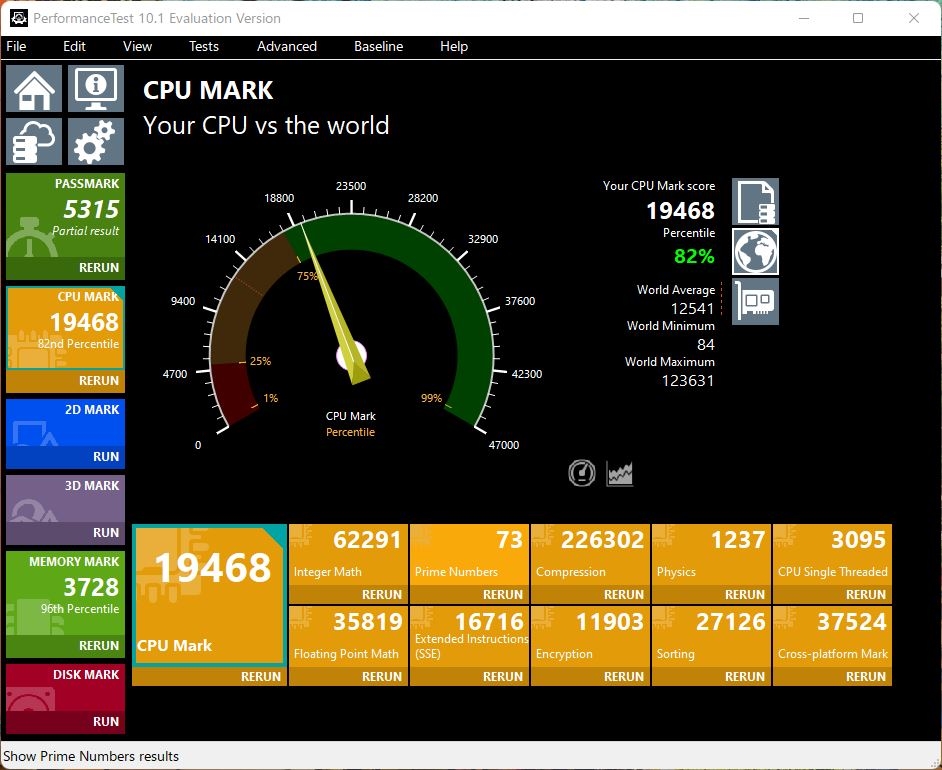Run the 3D Mark test
942x770 pixels.
(x=65, y=533)
